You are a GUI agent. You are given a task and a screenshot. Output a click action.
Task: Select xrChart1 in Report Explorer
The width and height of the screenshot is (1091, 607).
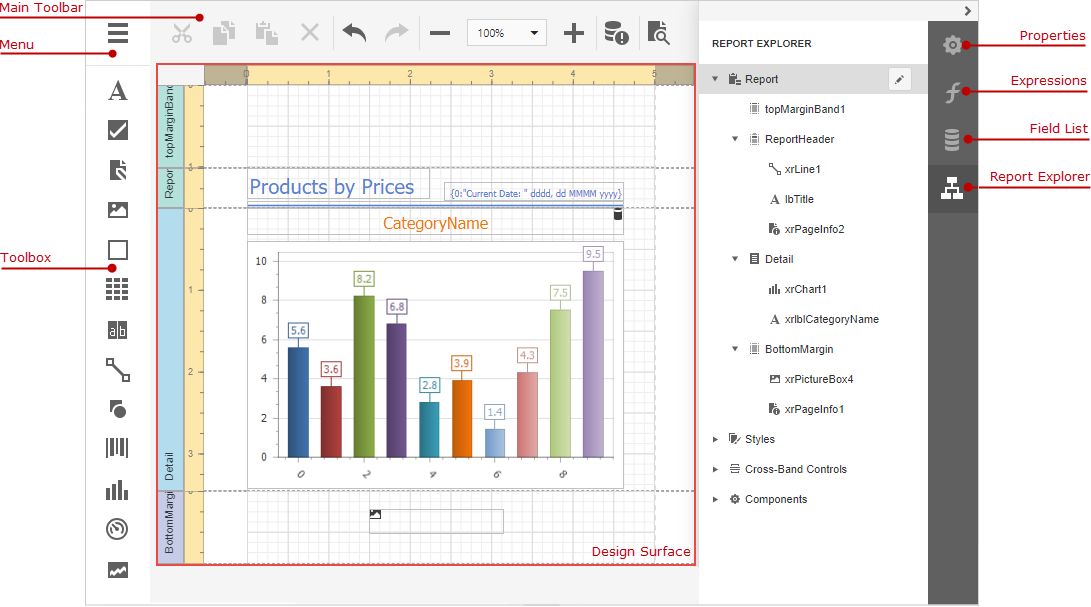click(805, 289)
